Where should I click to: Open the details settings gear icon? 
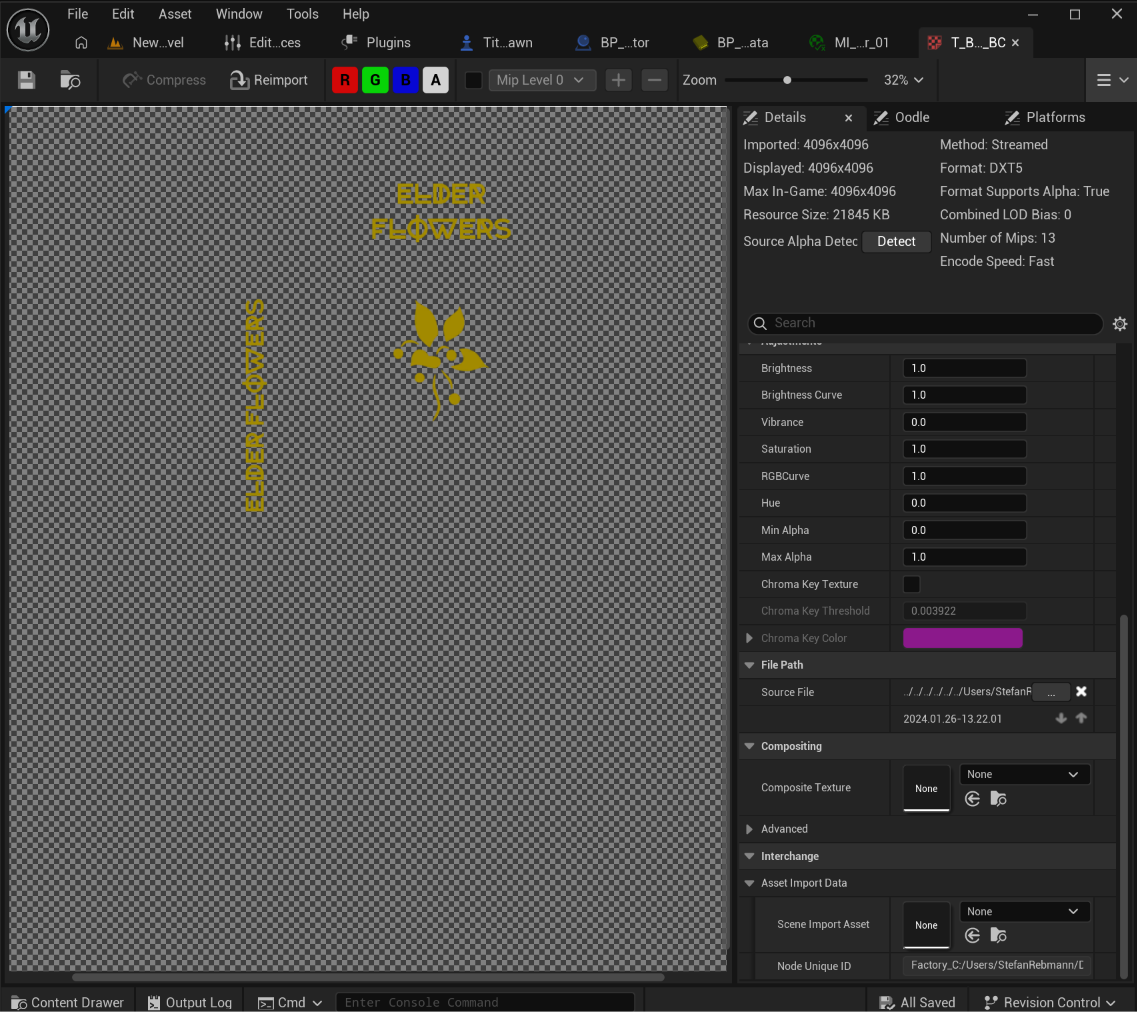click(1120, 323)
